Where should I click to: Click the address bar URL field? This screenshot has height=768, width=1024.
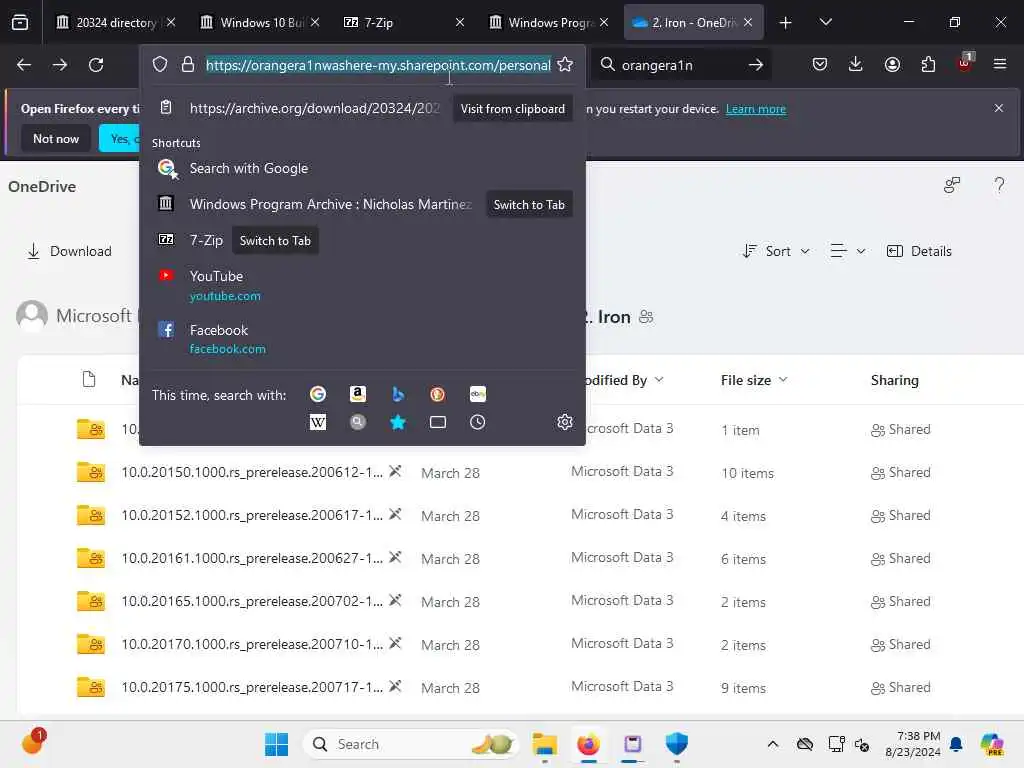pos(378,65)
